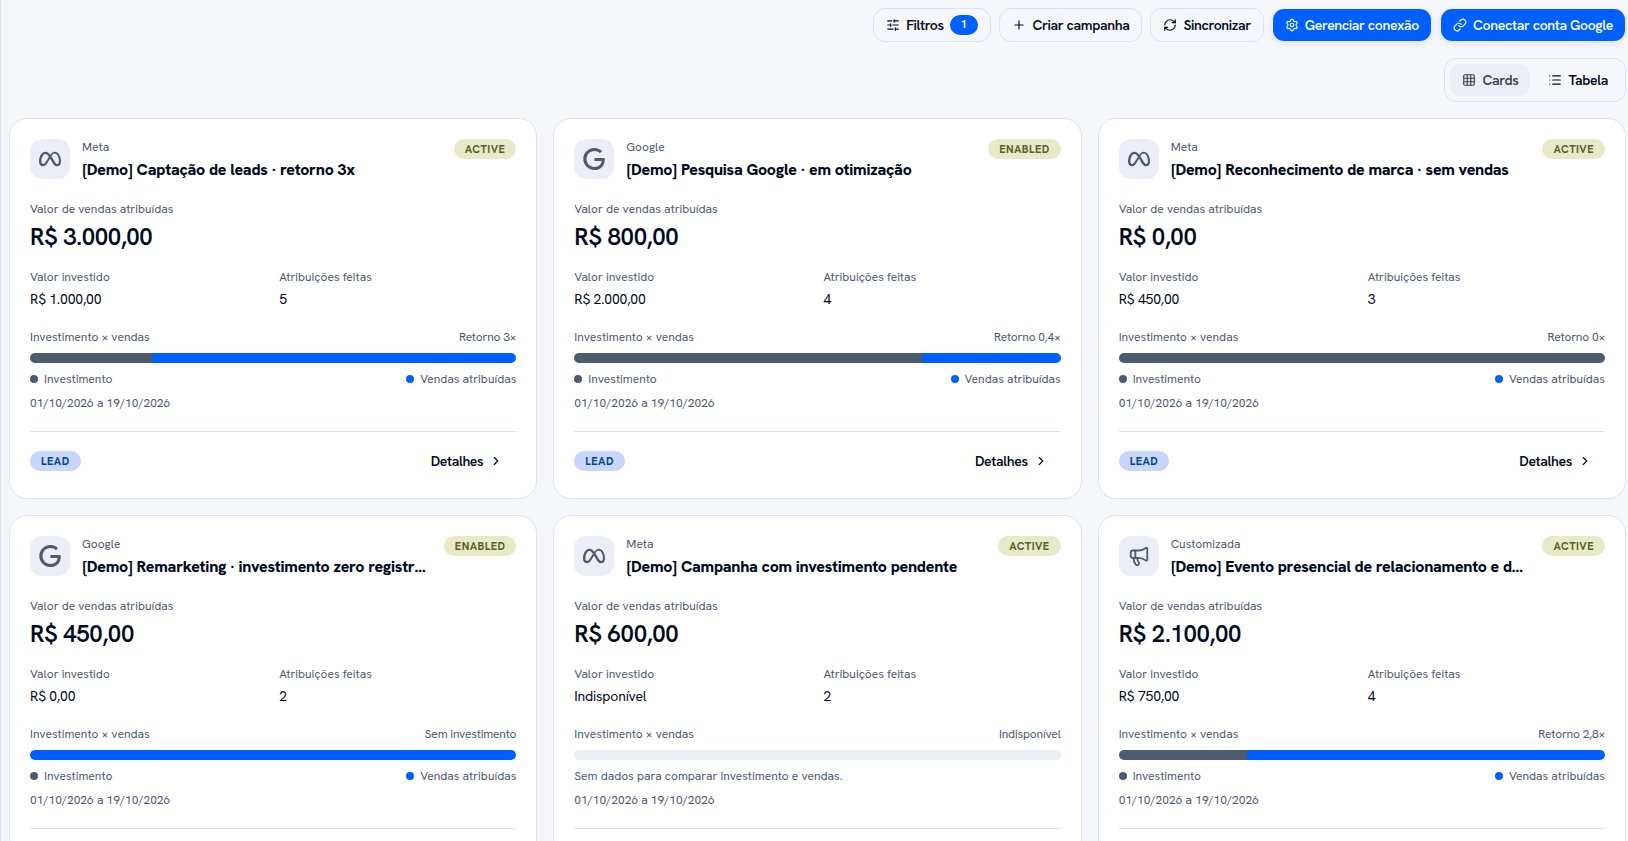1628x841 pixels.
Task: Click the invested value 'R$ 1.000,00'
Action: [66, 299]
